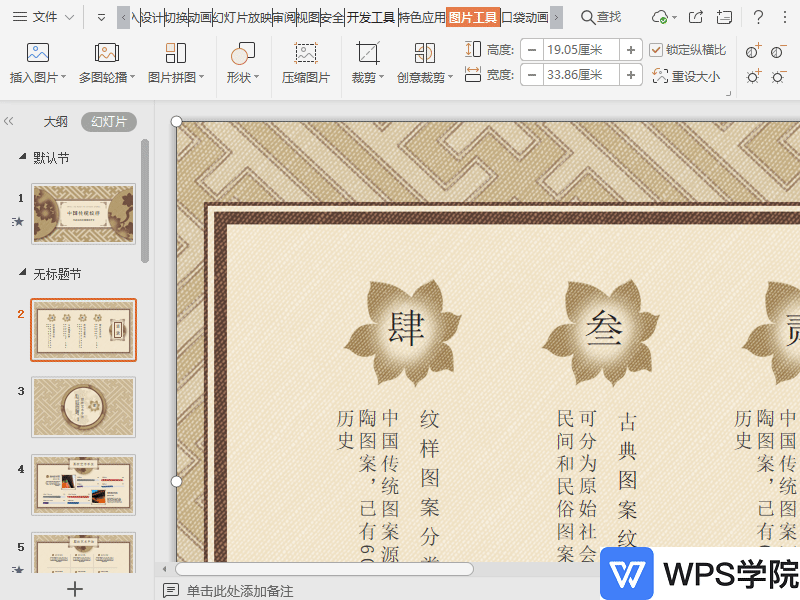The image size is (800, 600).
Task: Click the help question mark icon
Action: point(758,18)
